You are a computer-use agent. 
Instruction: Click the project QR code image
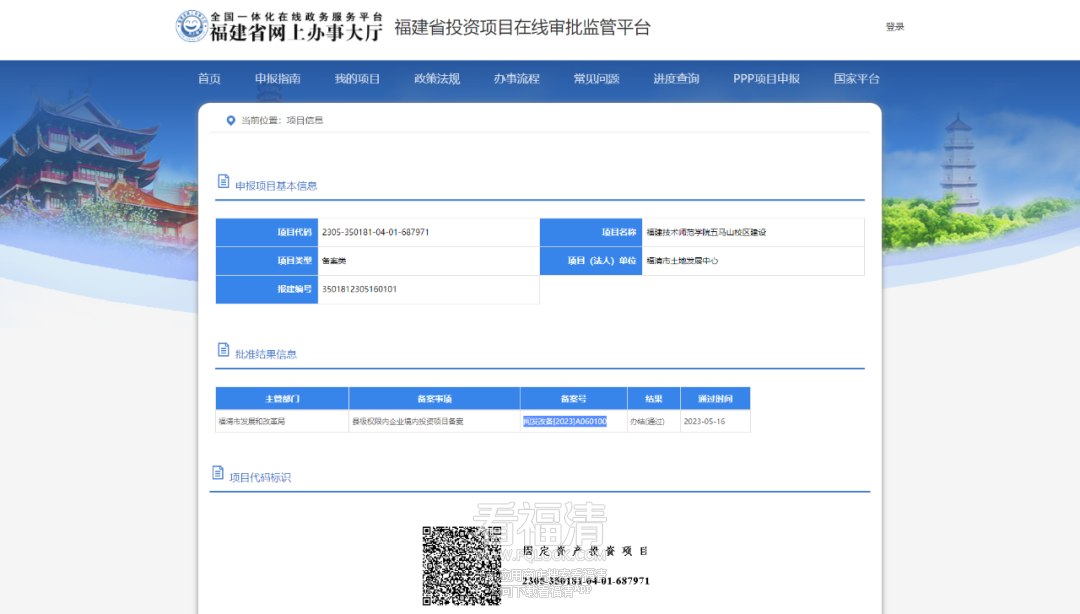click(461, 566)
